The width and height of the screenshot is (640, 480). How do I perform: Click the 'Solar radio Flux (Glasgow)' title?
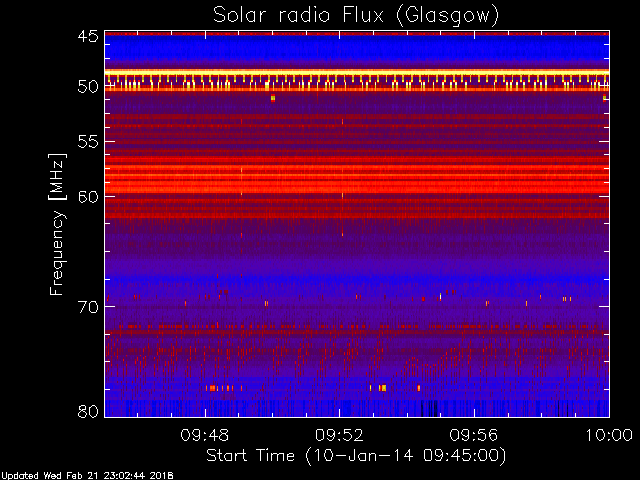(356, 16)
